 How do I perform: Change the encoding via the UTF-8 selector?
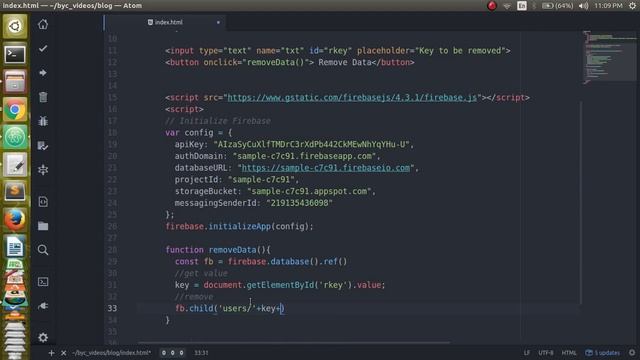(546, 353)
